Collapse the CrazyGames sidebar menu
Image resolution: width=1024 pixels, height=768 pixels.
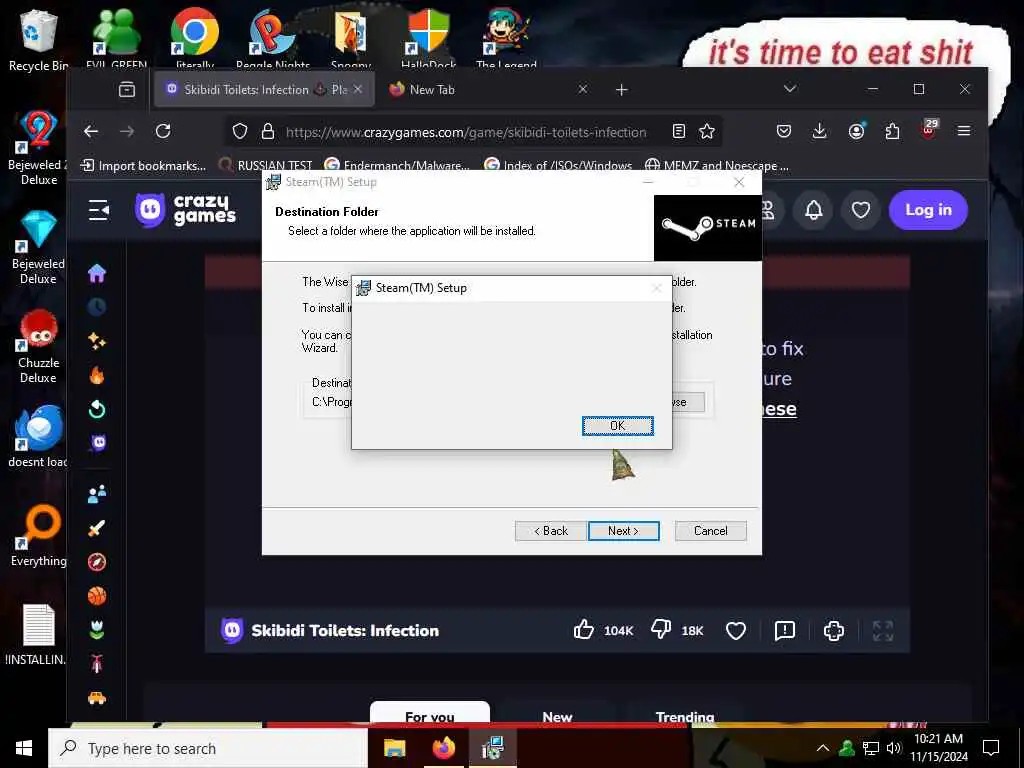[99, 210]
